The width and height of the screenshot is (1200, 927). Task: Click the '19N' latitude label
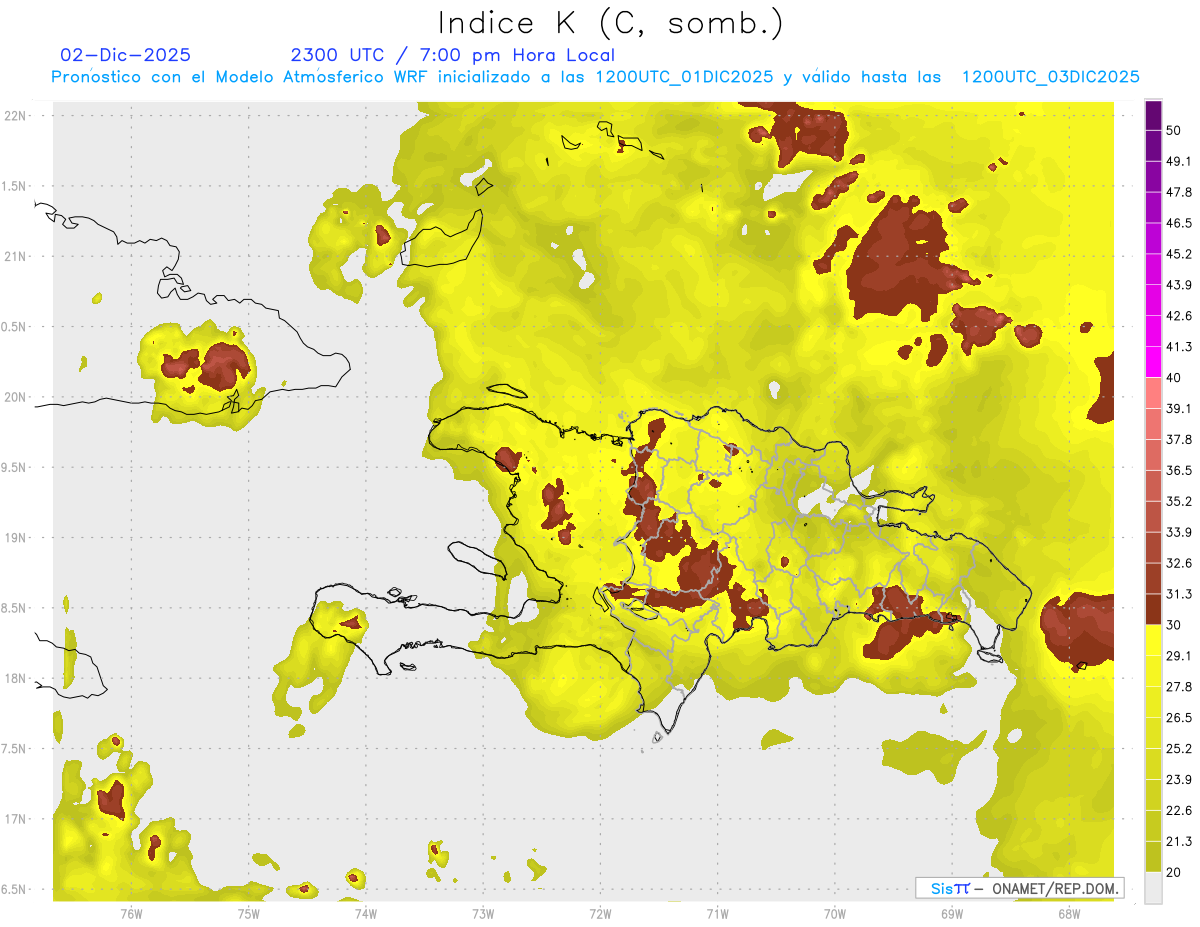click(15, 538)
